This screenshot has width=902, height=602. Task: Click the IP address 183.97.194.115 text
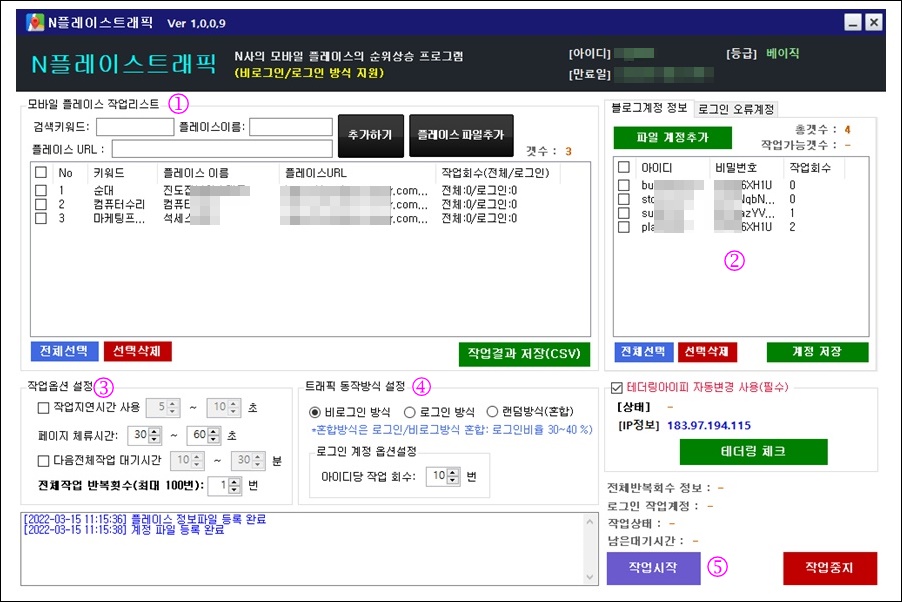[x=709, y=426]
